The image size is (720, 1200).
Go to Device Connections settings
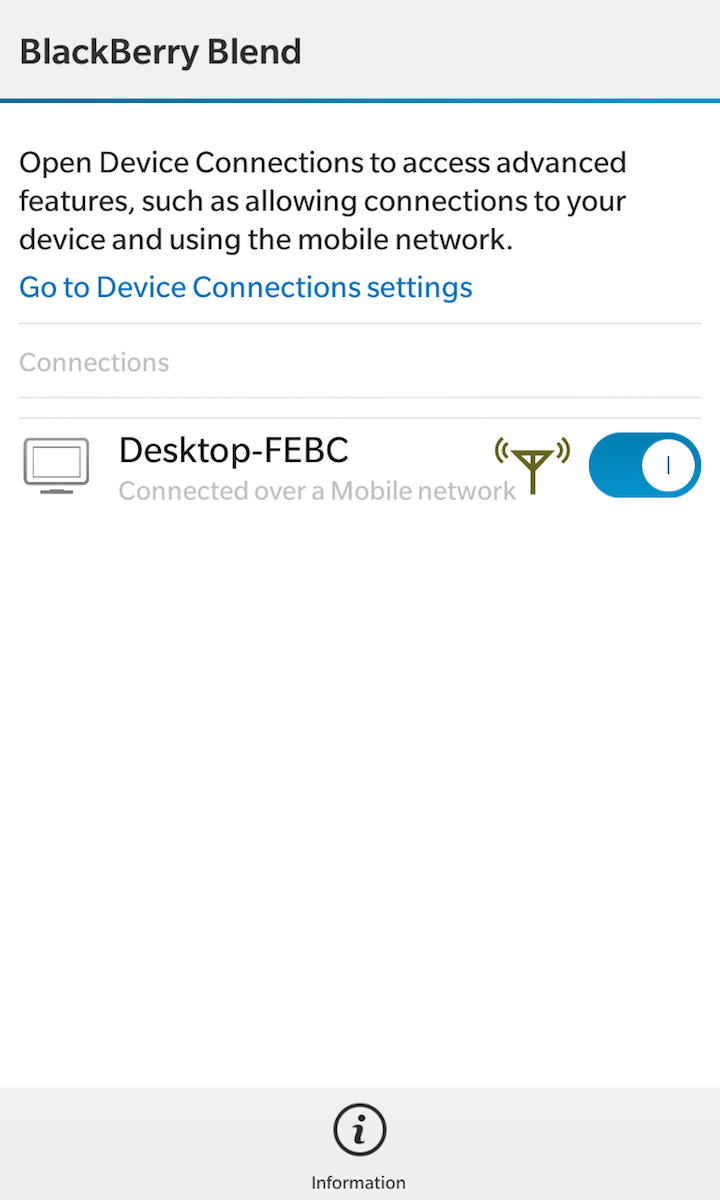coord(246,288)
